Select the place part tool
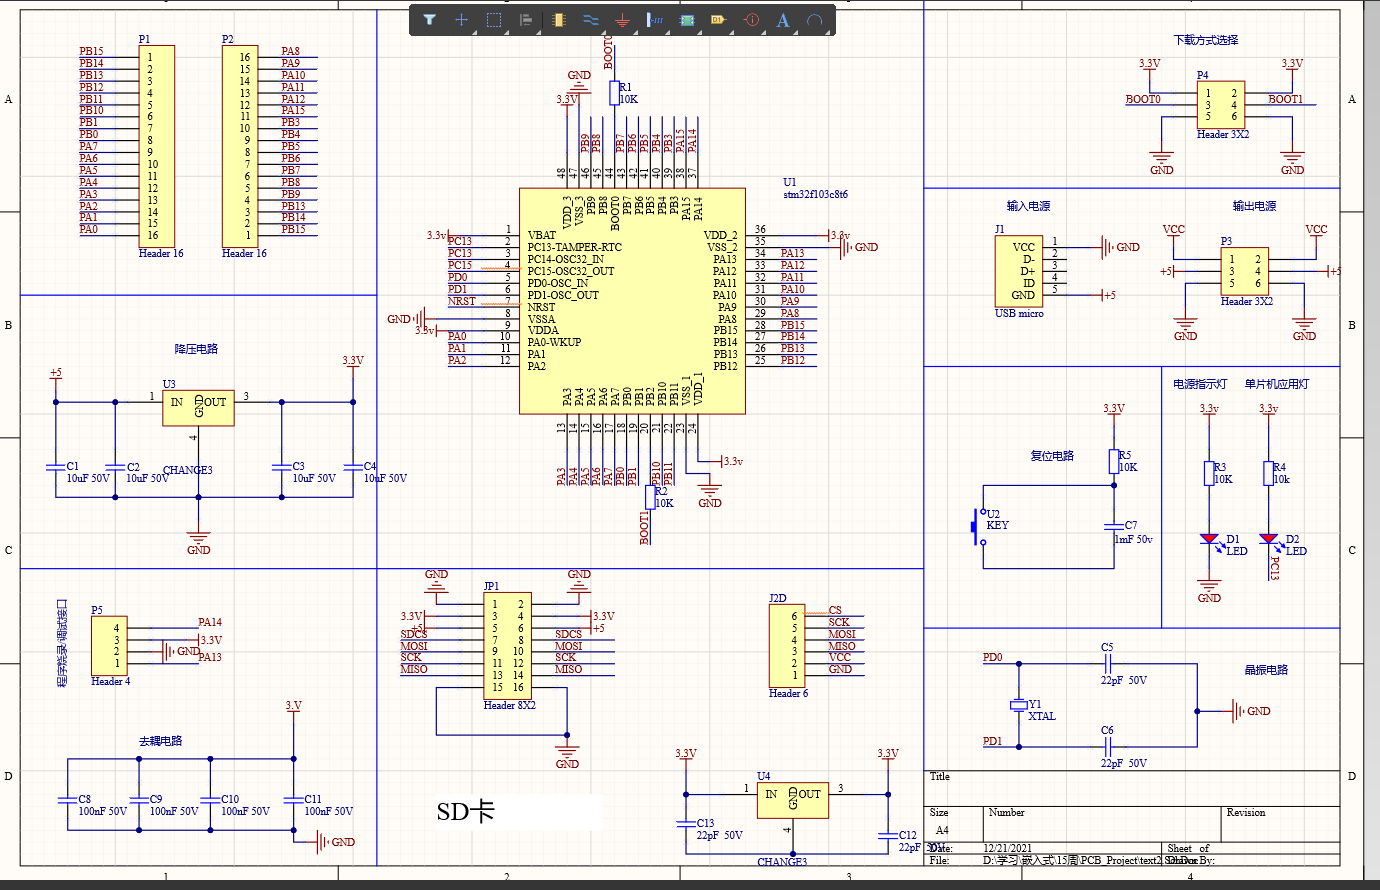 558,20
